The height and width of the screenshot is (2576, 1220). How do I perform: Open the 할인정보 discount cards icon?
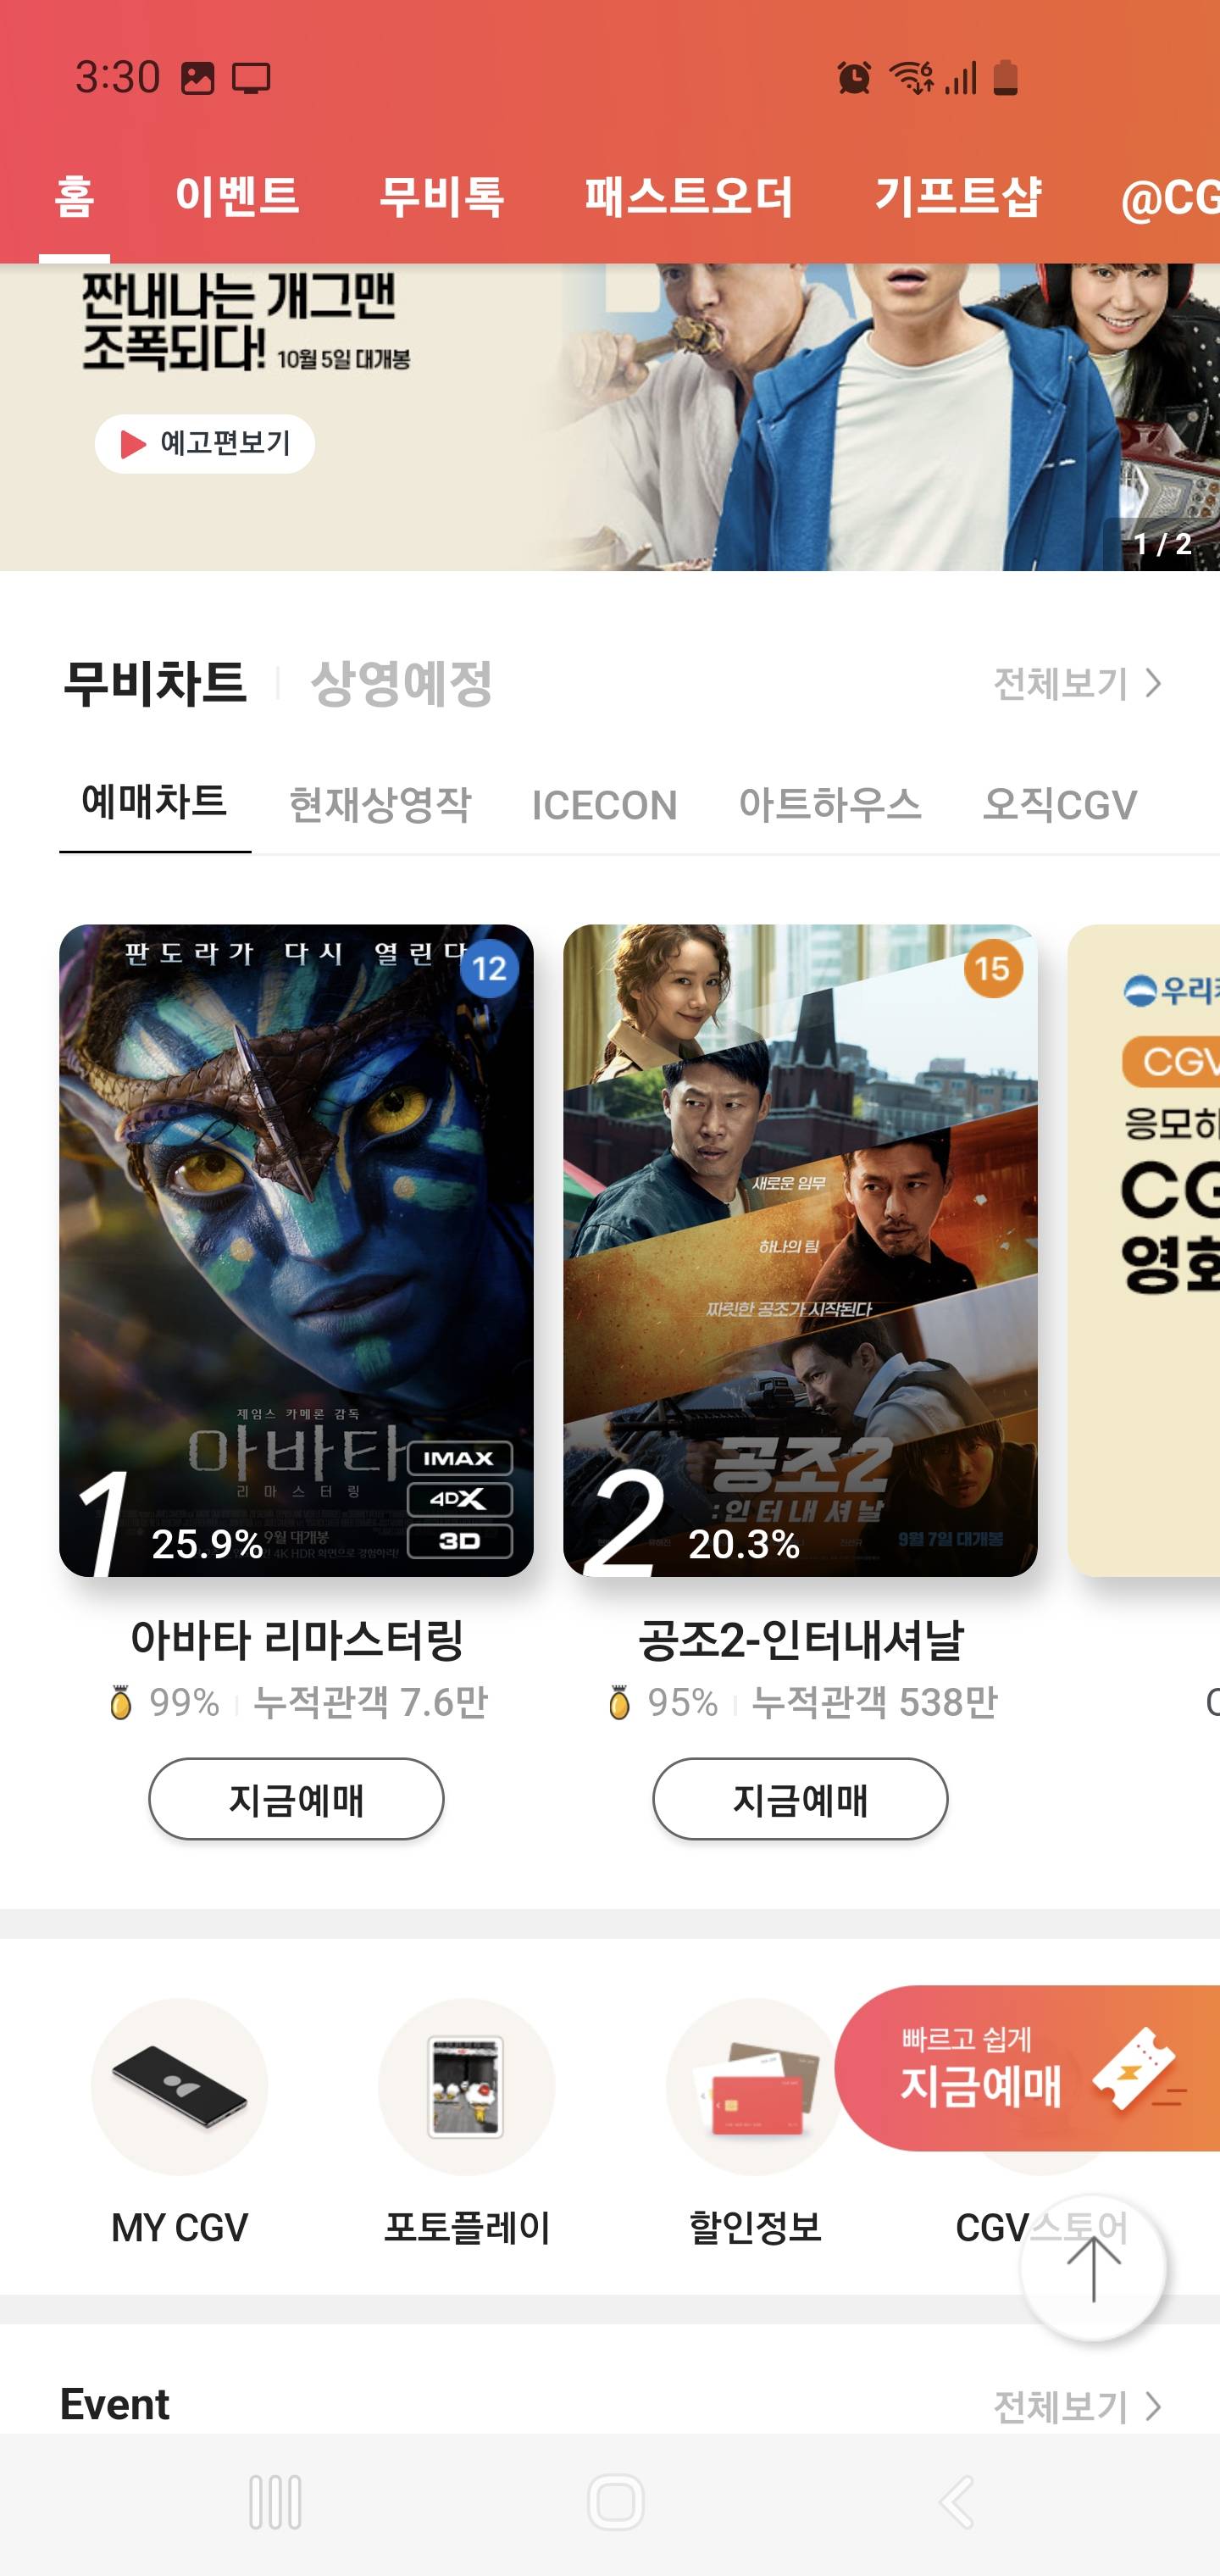pyautogui.click(x=754, y=2087)
